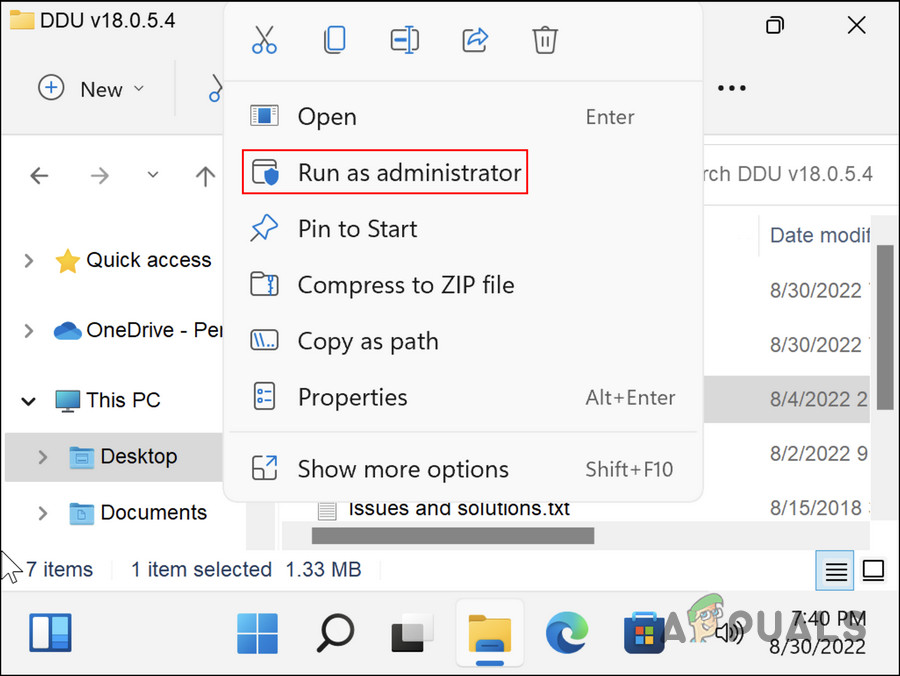Choose Compress to ZIP file
Screen dimensions: 900x676
pyautogui.click(x=405, y=285)
